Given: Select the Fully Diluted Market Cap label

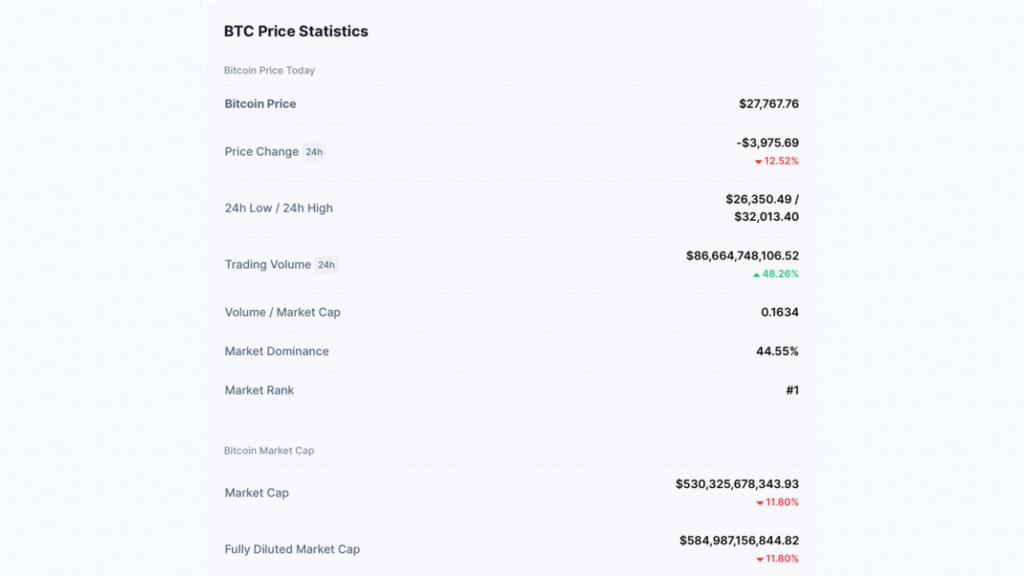Looking at the screenshot, I should coord(292,549).
